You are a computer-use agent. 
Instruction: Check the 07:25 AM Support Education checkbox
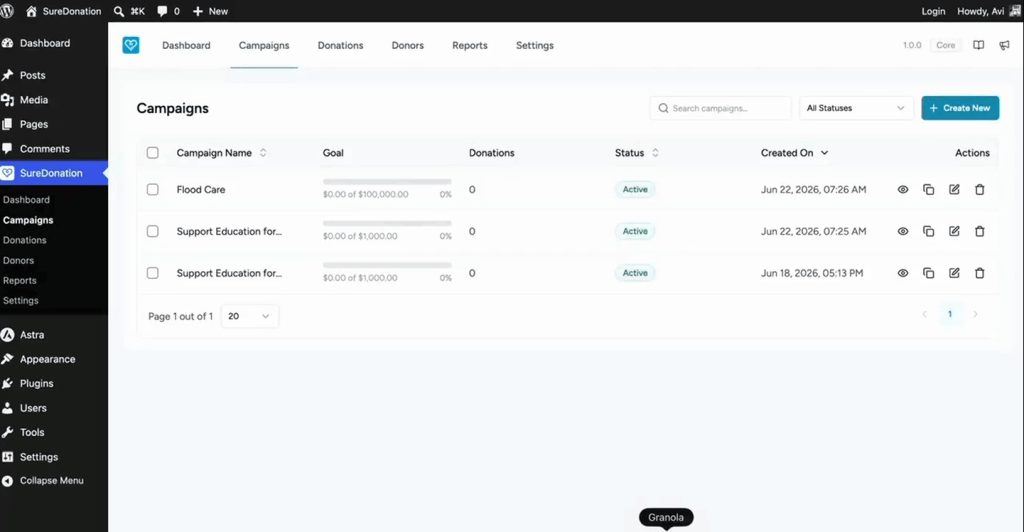[x=152, y=231]
